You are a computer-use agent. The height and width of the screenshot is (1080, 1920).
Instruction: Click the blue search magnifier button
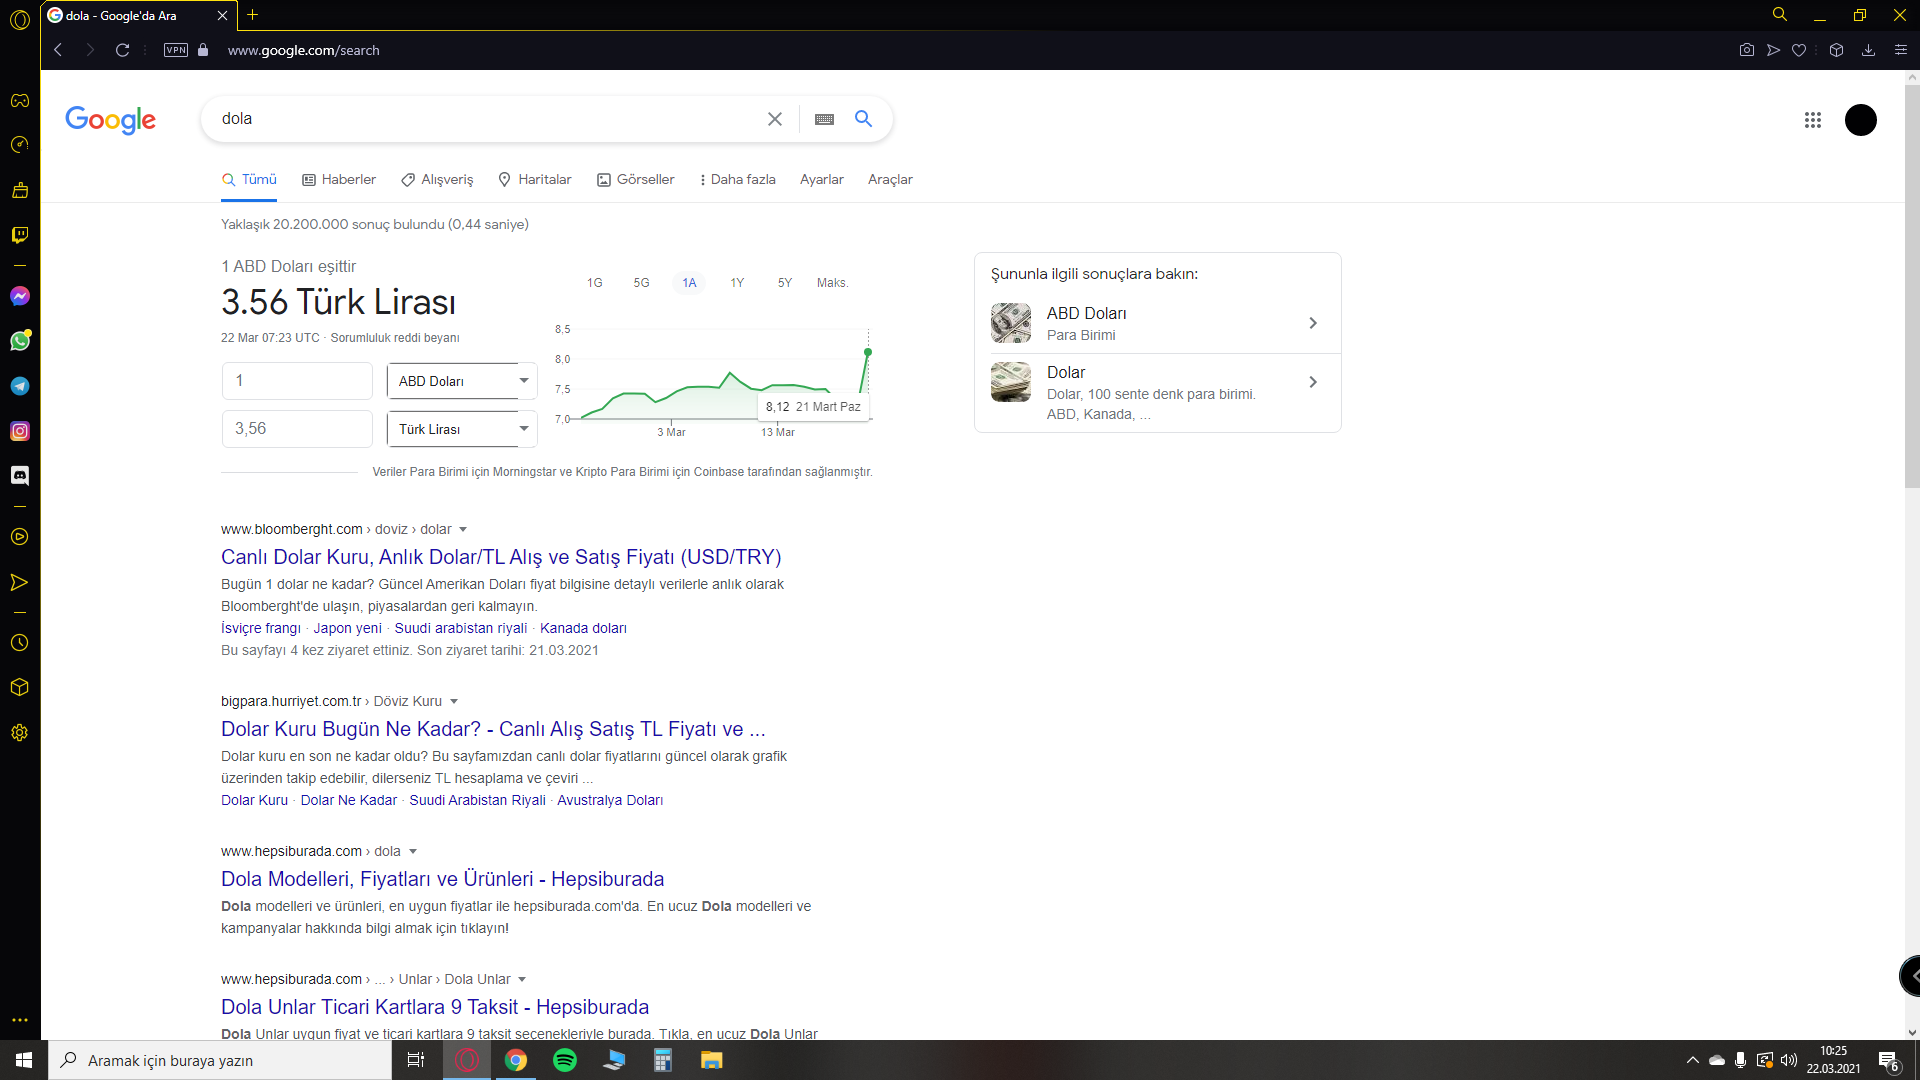pyautogui.click(x=864, y=119)
